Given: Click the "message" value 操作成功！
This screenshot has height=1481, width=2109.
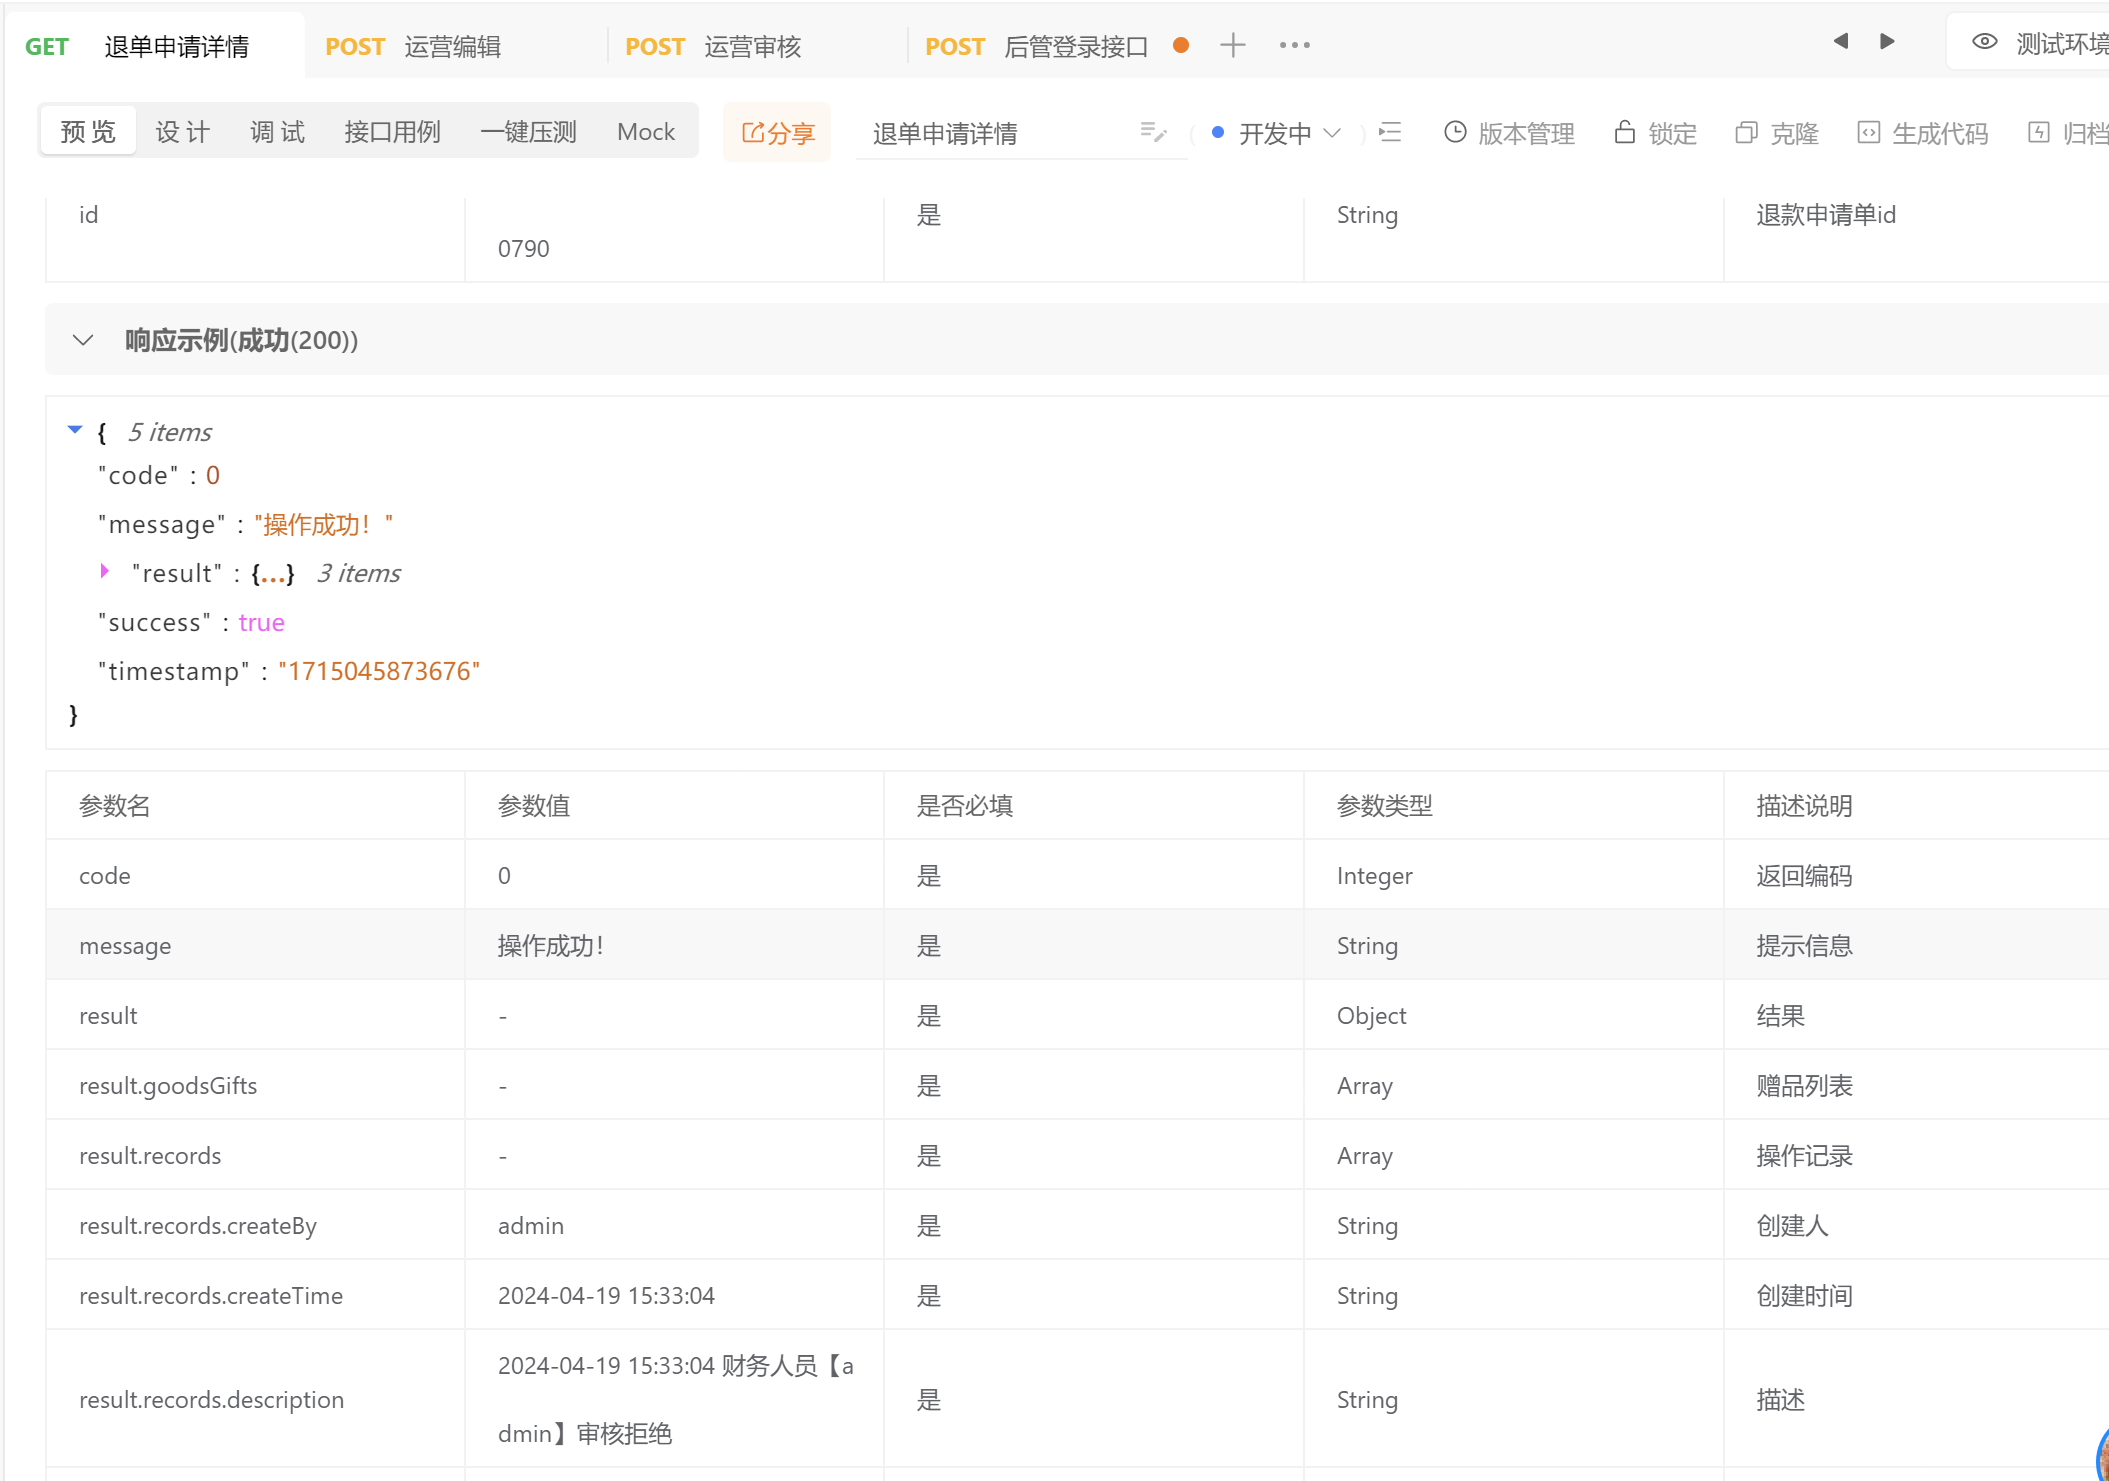Looking at the screenshot, I should [324, 524].
